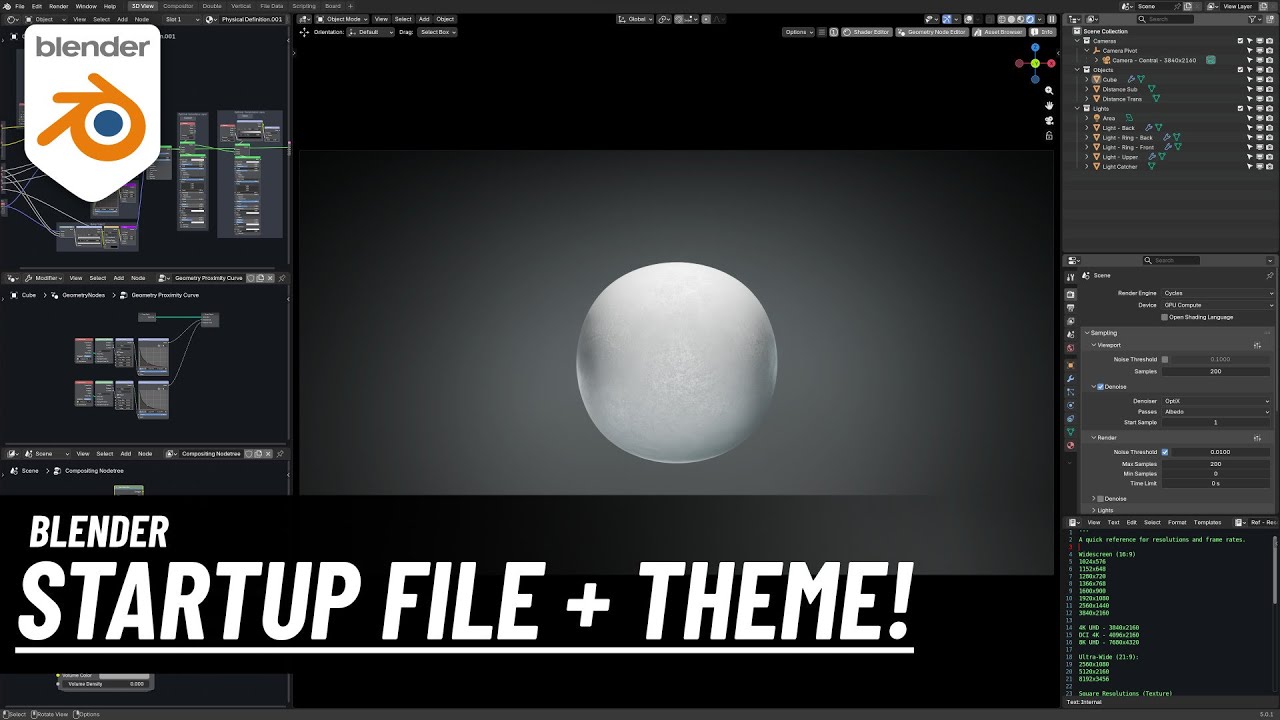Exclude Objects collection from view layer checkbox

[x=1241, y=70]
